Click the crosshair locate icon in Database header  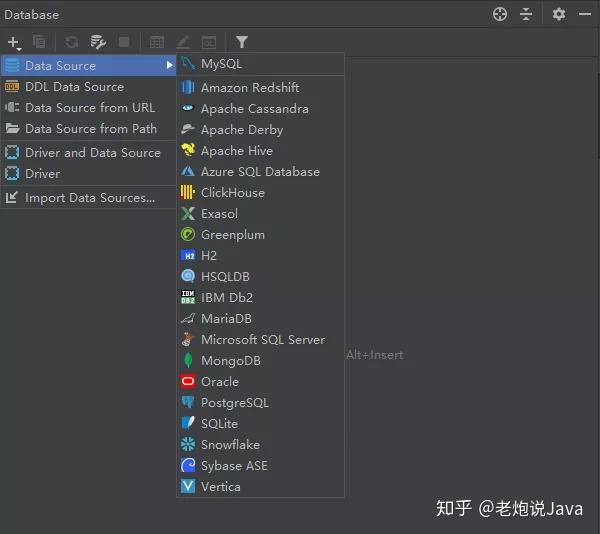(500, 14)
